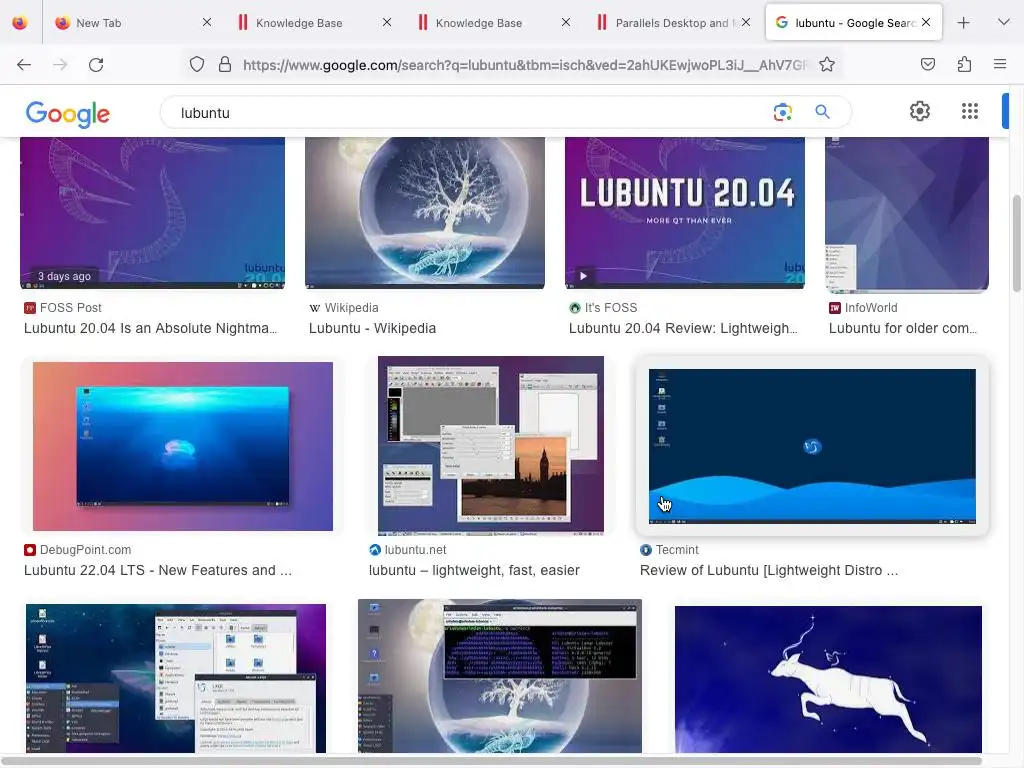Open the lubuntu.net screenshot image
Image resolution: width=1024 pixels, height=768 pixels.
click(490, 446)
